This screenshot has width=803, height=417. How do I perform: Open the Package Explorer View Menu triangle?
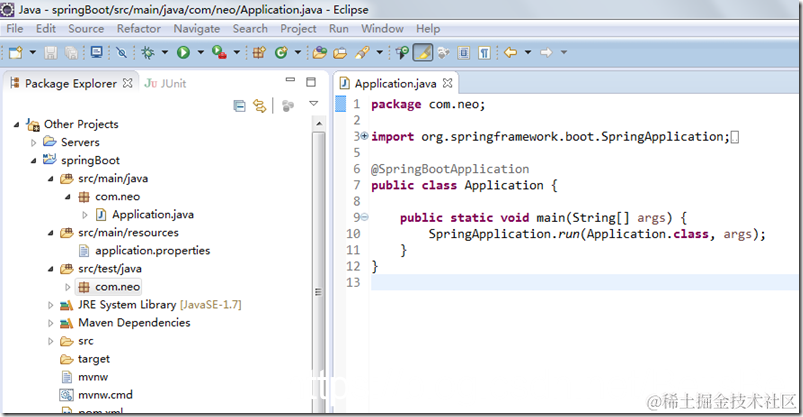(314, 104)
